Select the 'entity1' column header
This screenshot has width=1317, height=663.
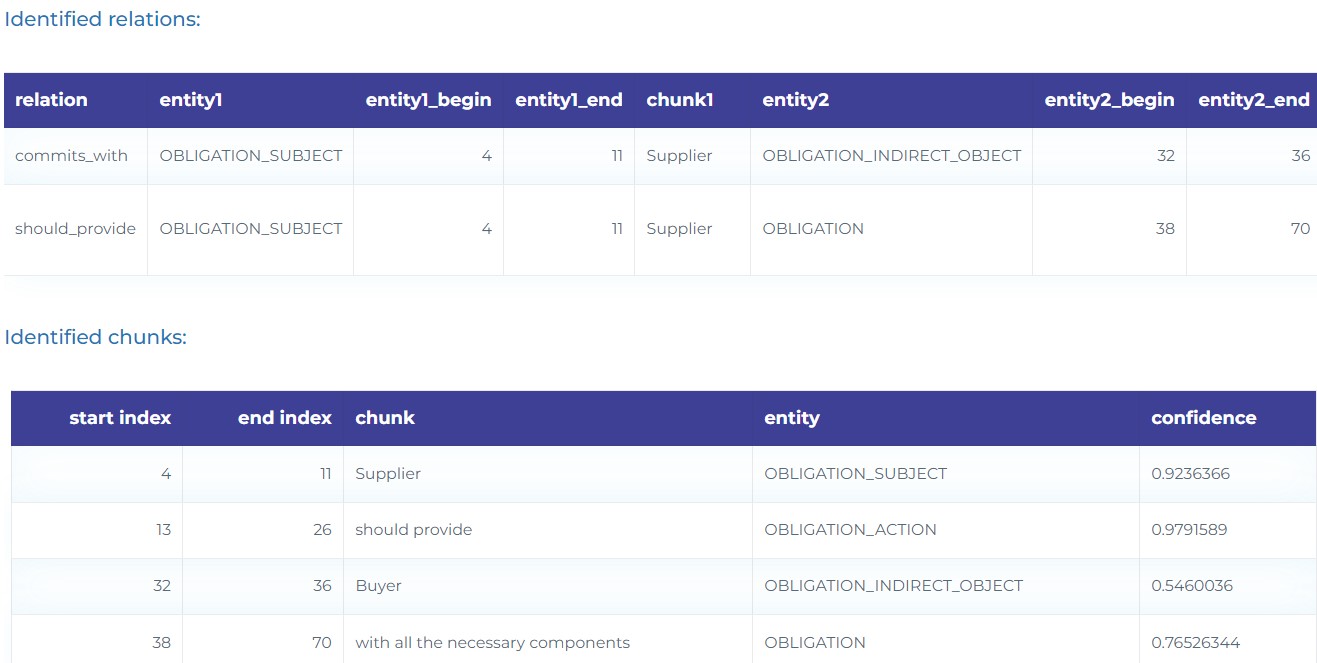pyautogui.click(x=190, y=100)
